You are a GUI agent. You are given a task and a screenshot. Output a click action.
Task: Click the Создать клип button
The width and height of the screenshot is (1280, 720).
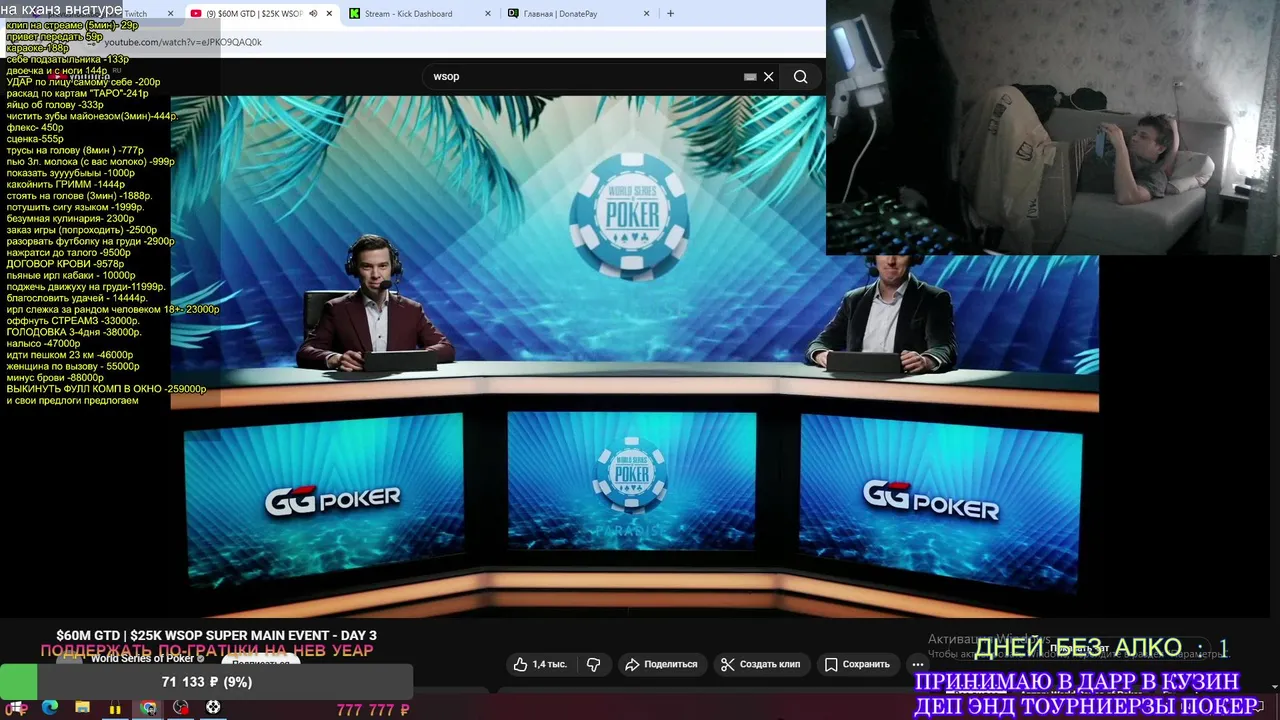point(761,664)
